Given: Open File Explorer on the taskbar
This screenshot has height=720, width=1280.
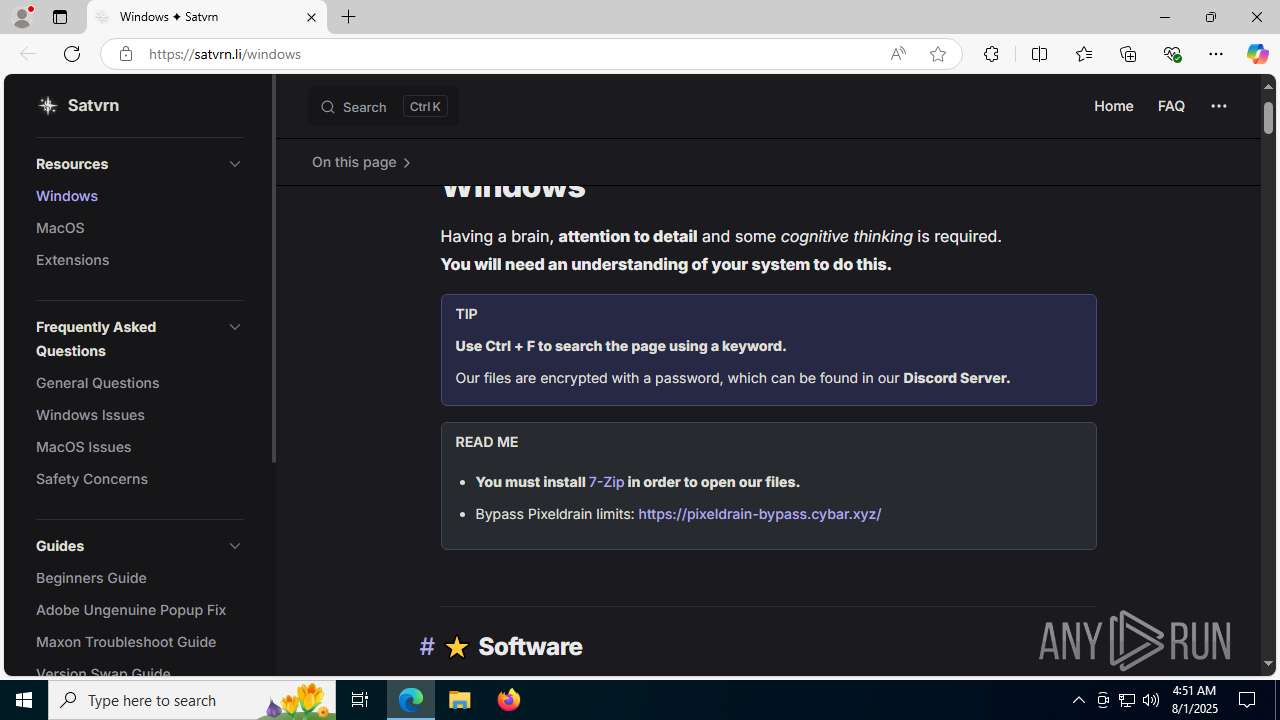Looking at the screenshot, I should point(460,700).
